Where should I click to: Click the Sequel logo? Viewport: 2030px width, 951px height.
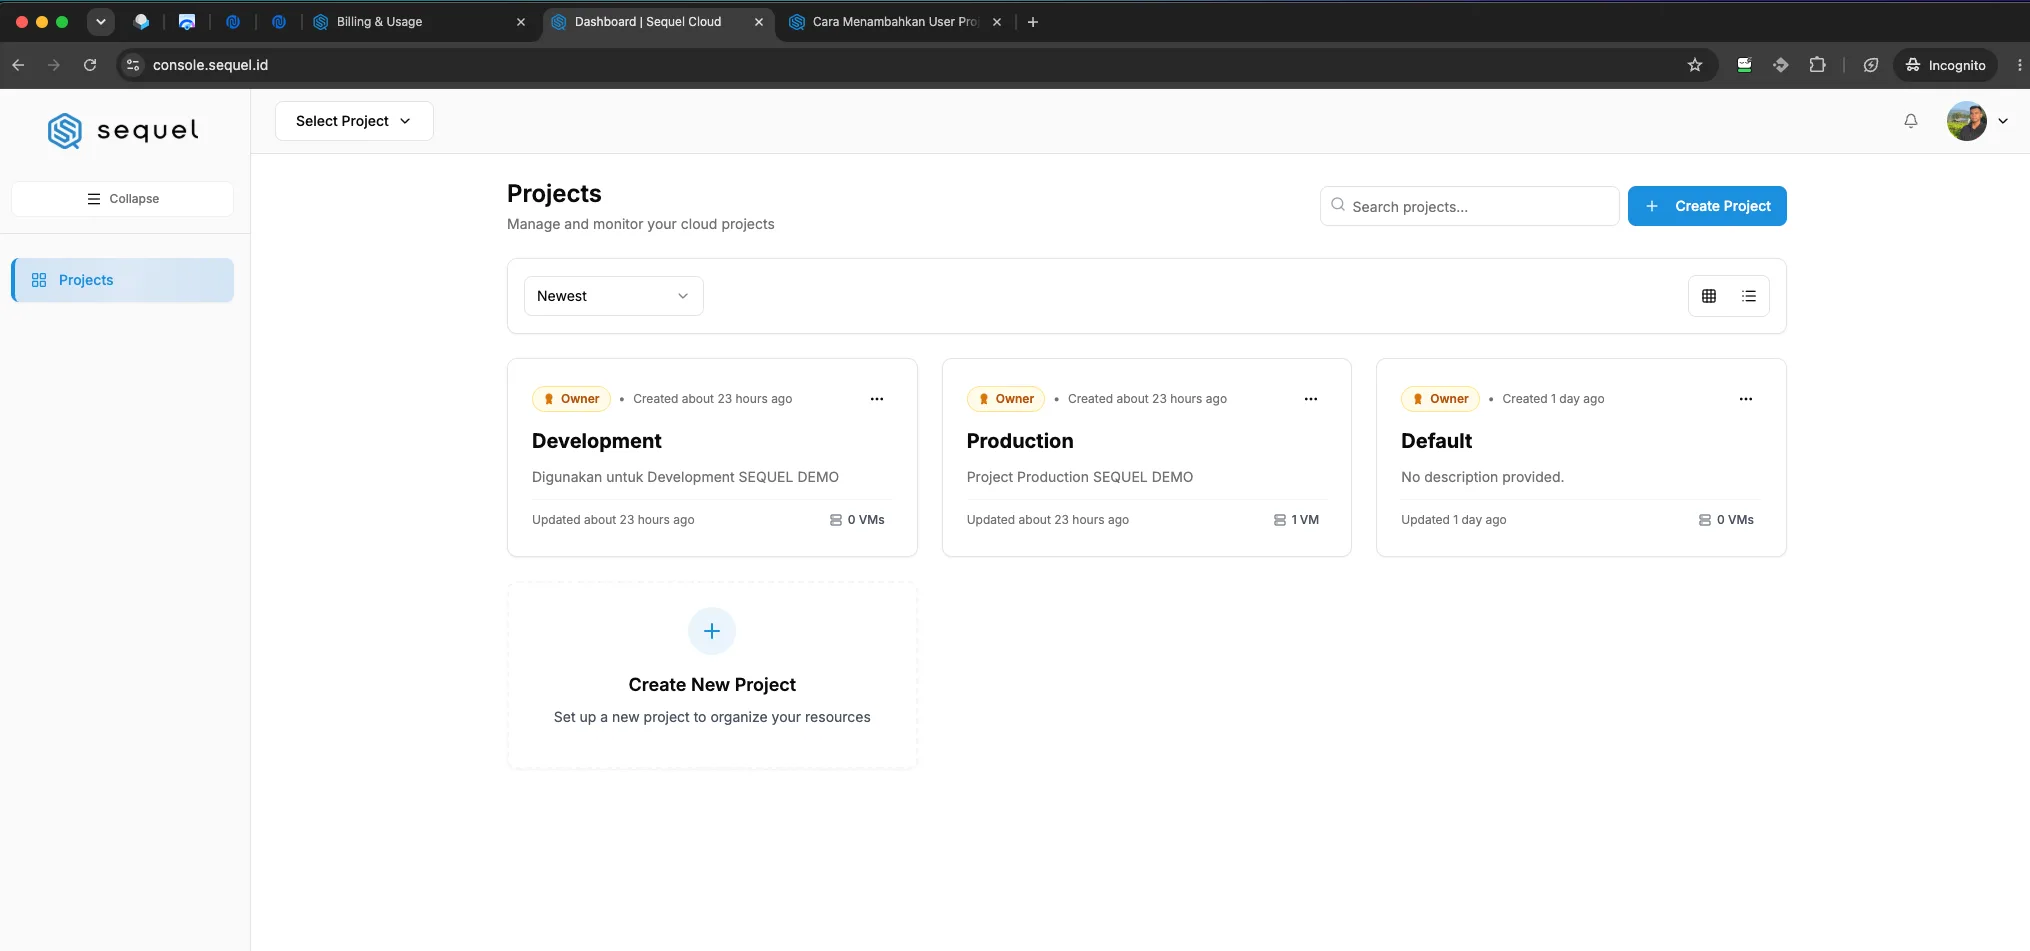tap(123, 131)
